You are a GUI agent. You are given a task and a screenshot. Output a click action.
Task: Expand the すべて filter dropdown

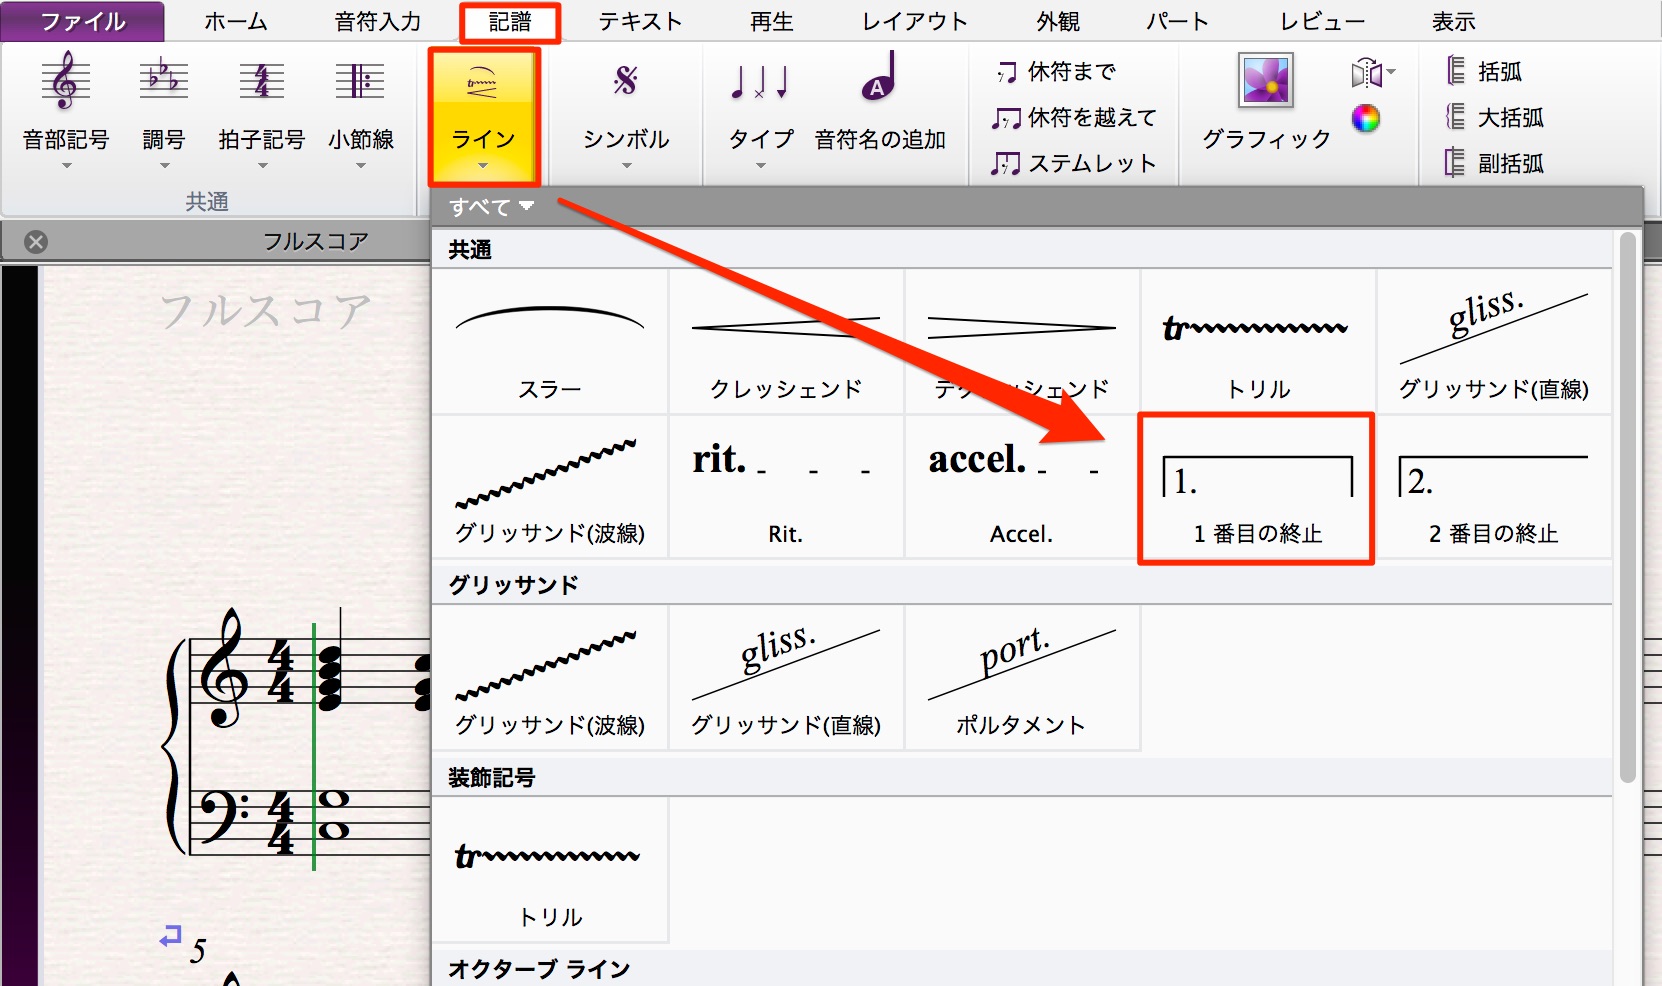491,207
